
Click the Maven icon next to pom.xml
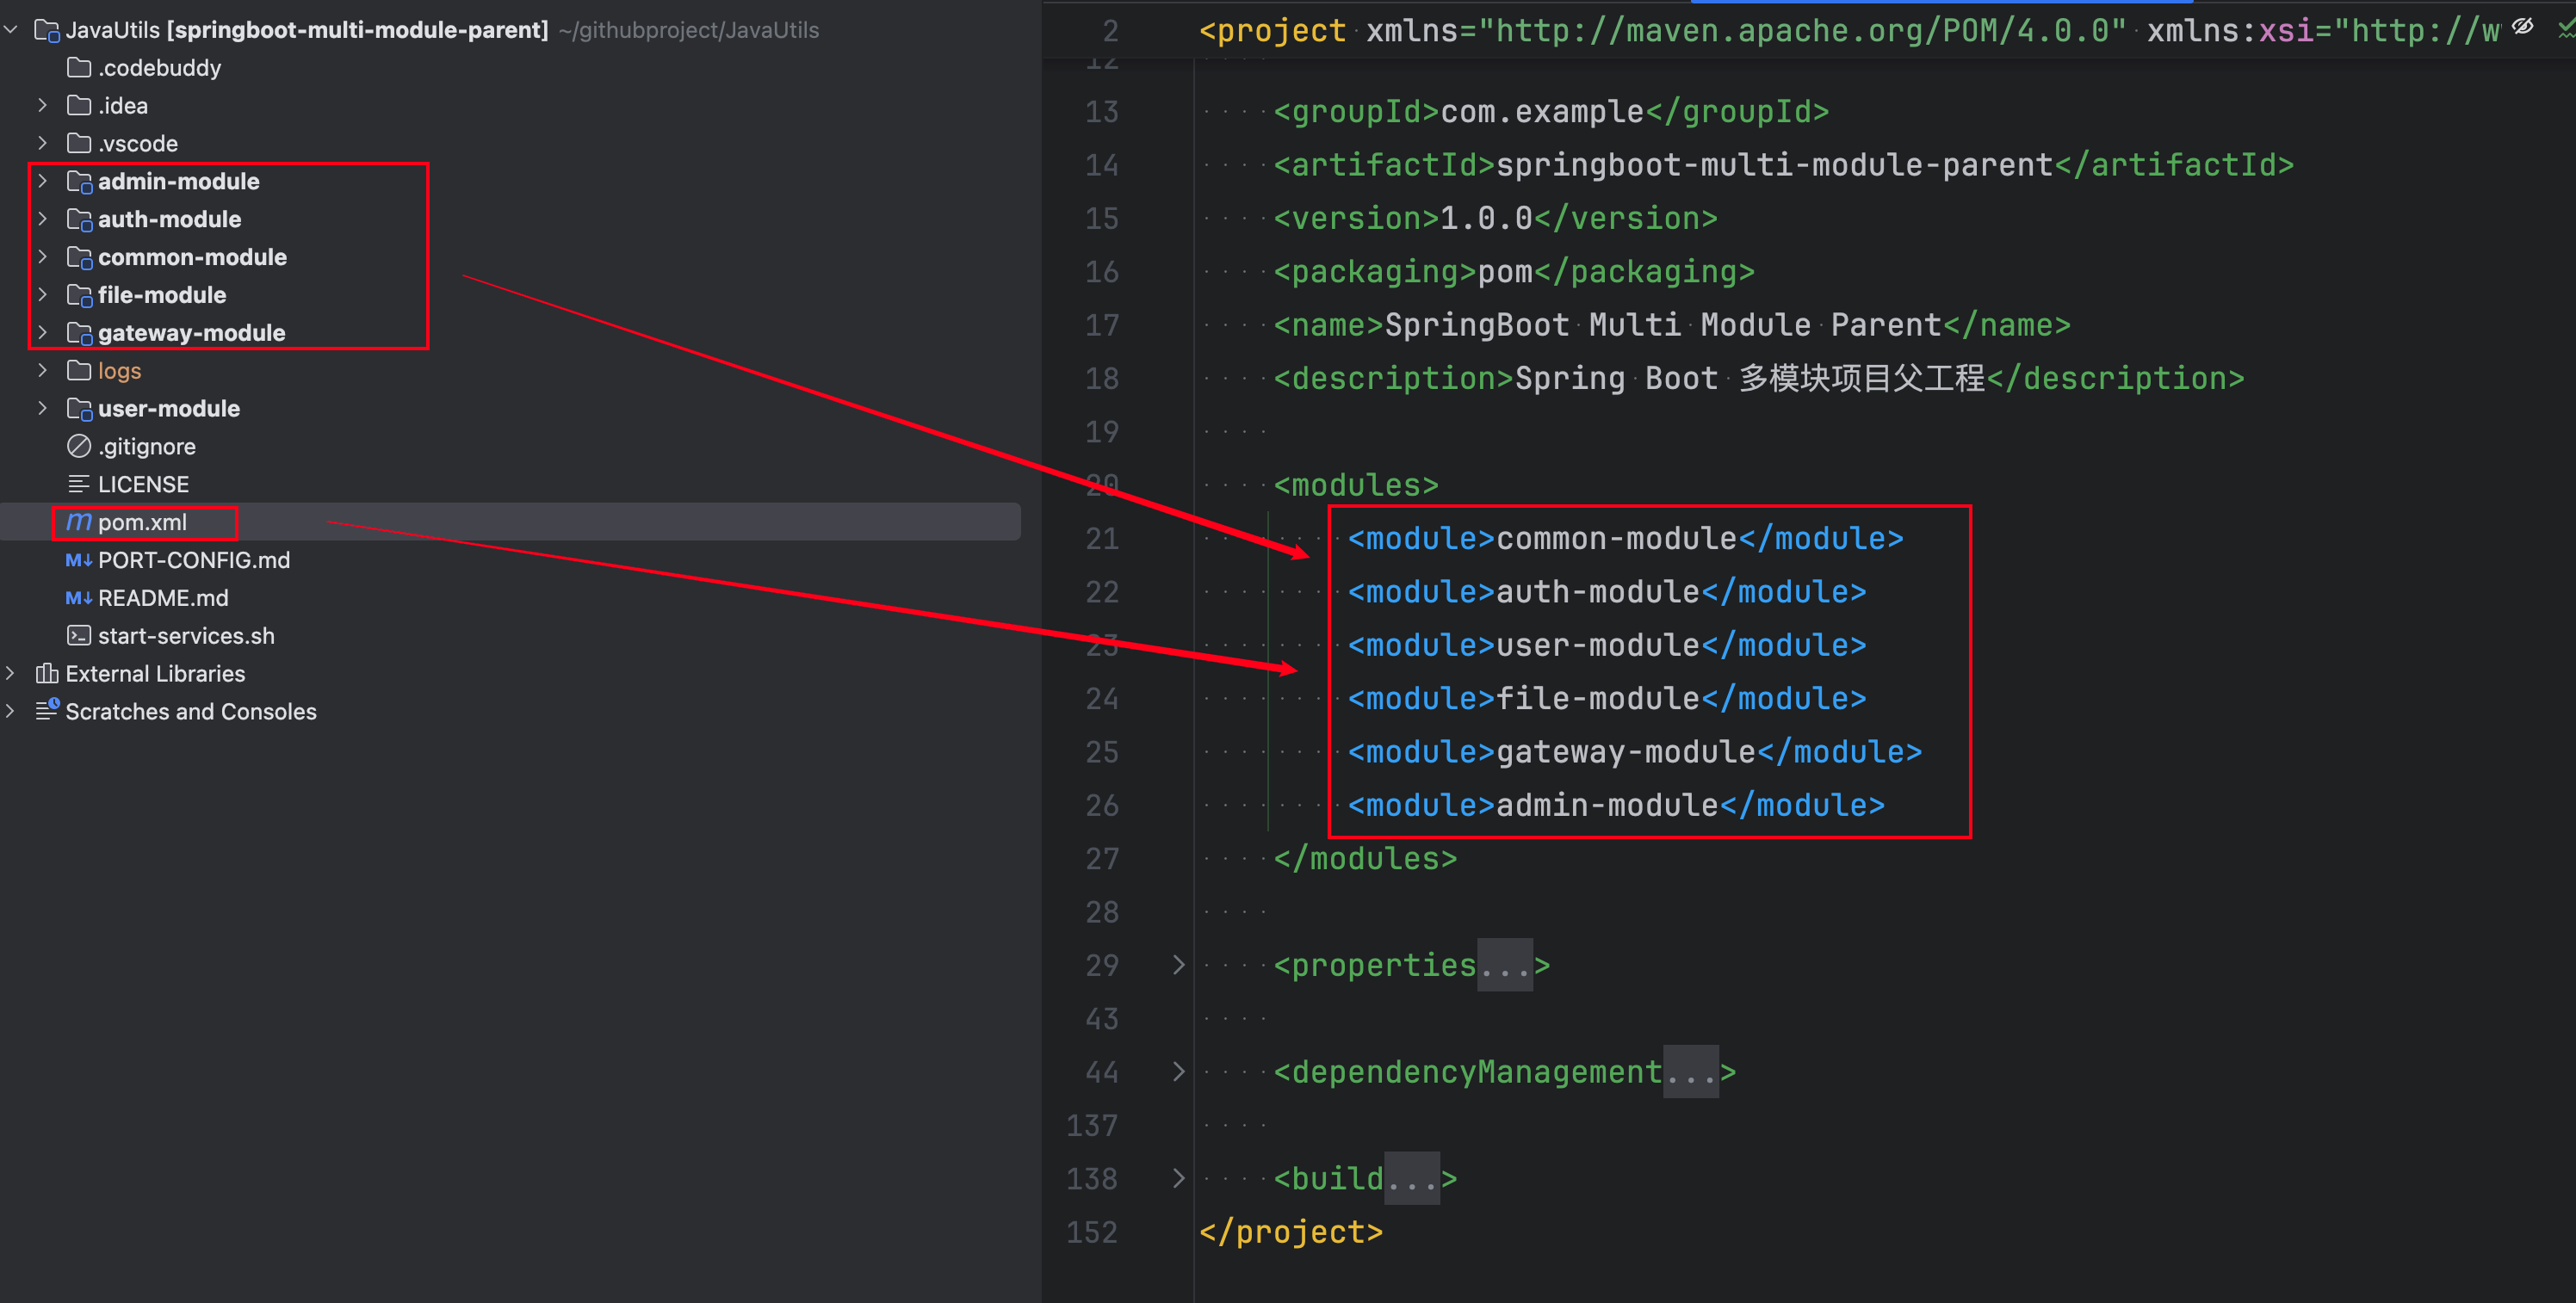(79, 522)
